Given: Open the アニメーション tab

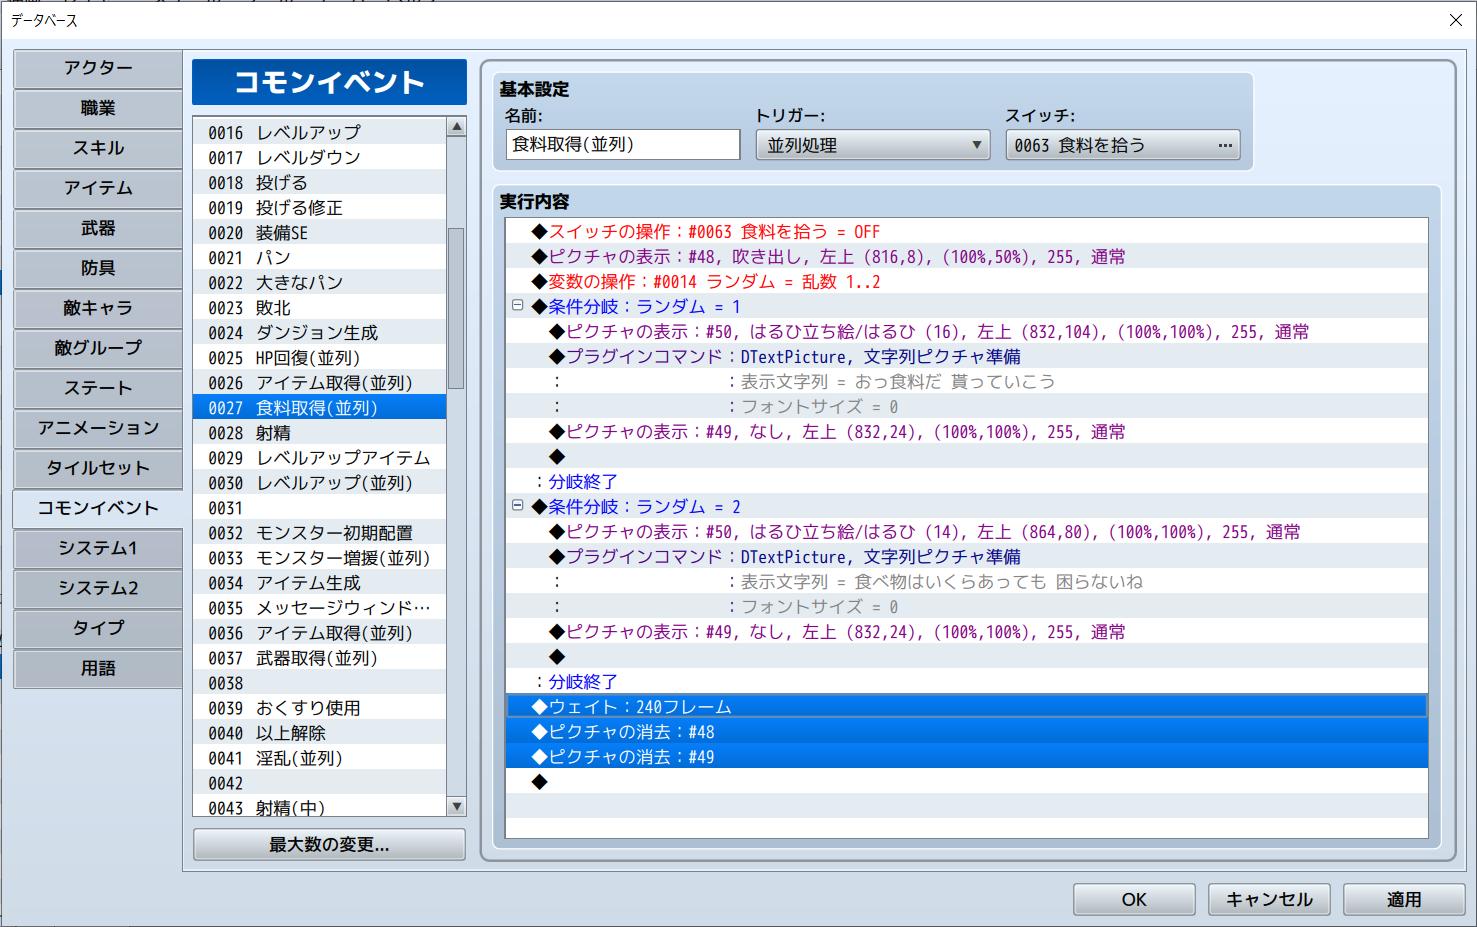Looking at the screenshot, I should (x=98, y=428).
